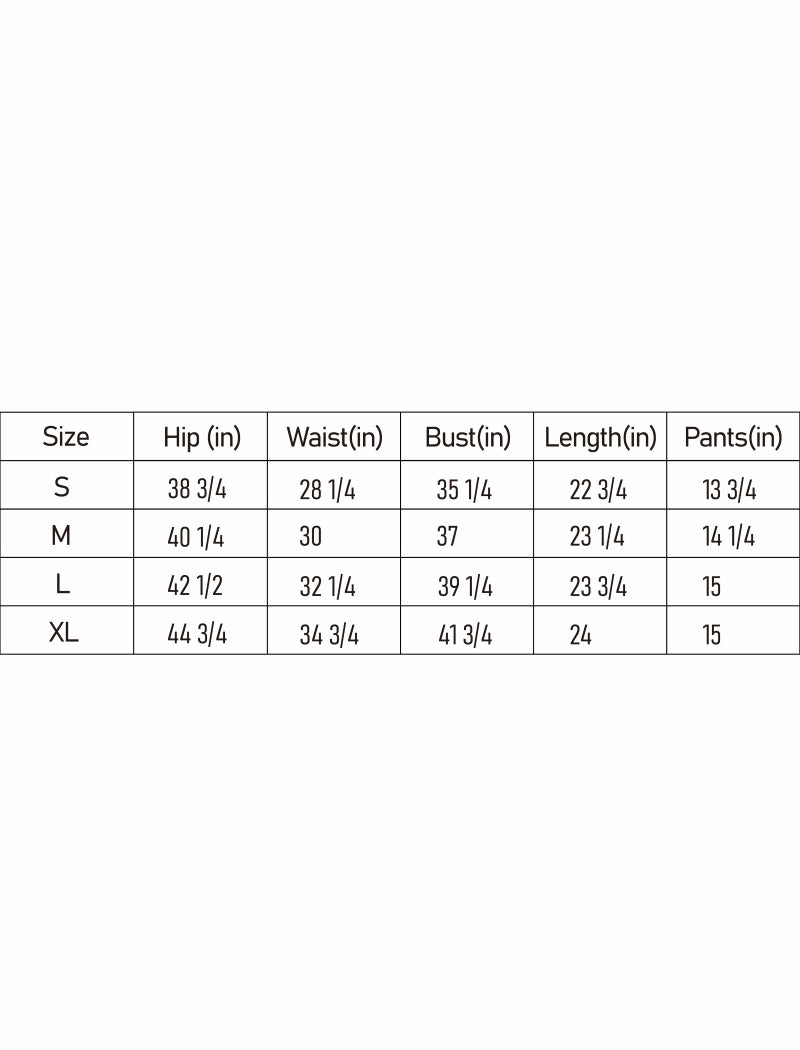
Task: Click the 39 1/4 bust value
Action: (465, 586)
